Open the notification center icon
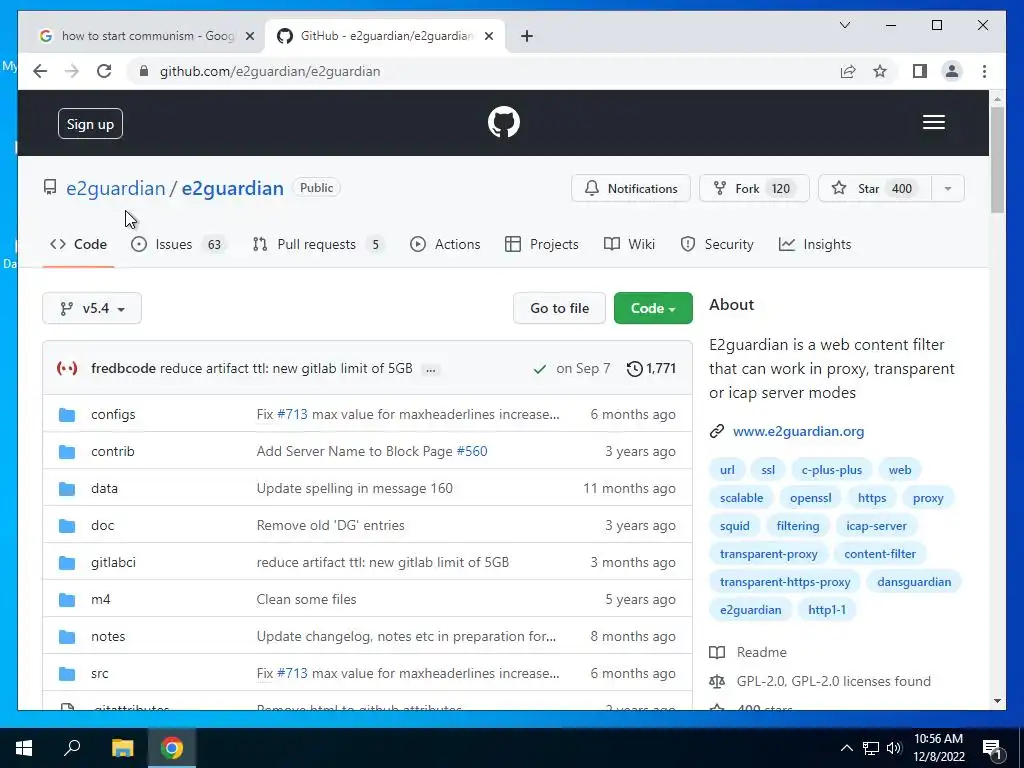Screen dimensions: 1024x768 point(992,748)
